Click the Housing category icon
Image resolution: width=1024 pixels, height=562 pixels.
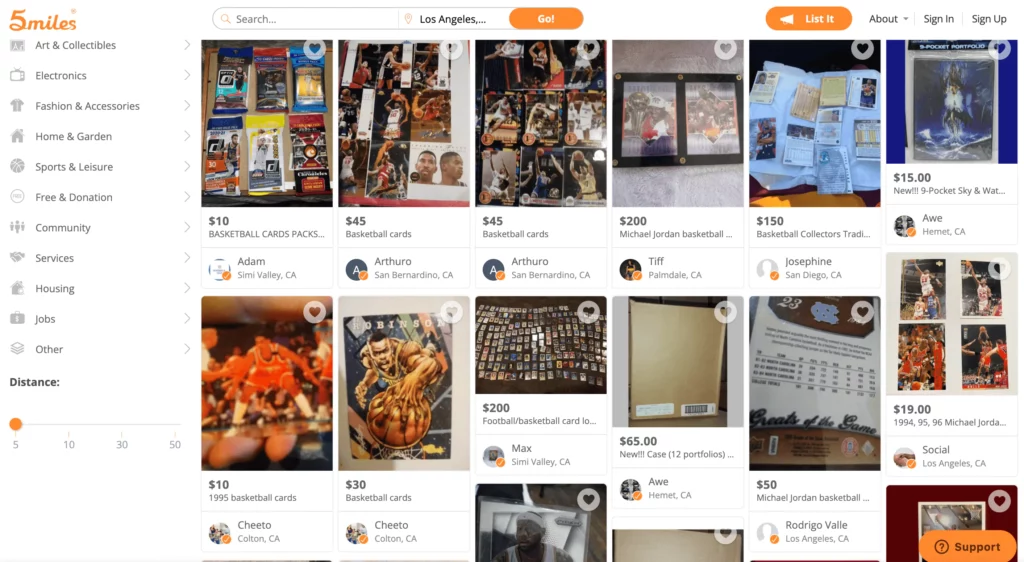coord(18,288)
